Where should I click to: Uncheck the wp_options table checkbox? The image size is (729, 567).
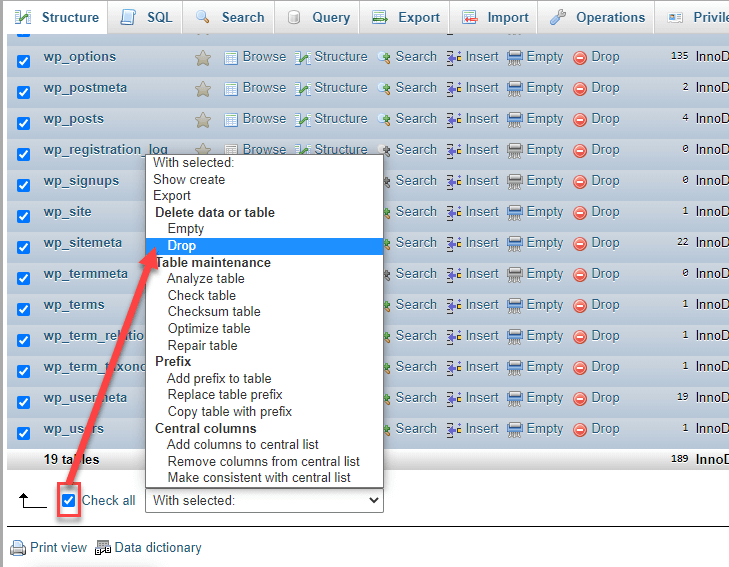point(23,61)
